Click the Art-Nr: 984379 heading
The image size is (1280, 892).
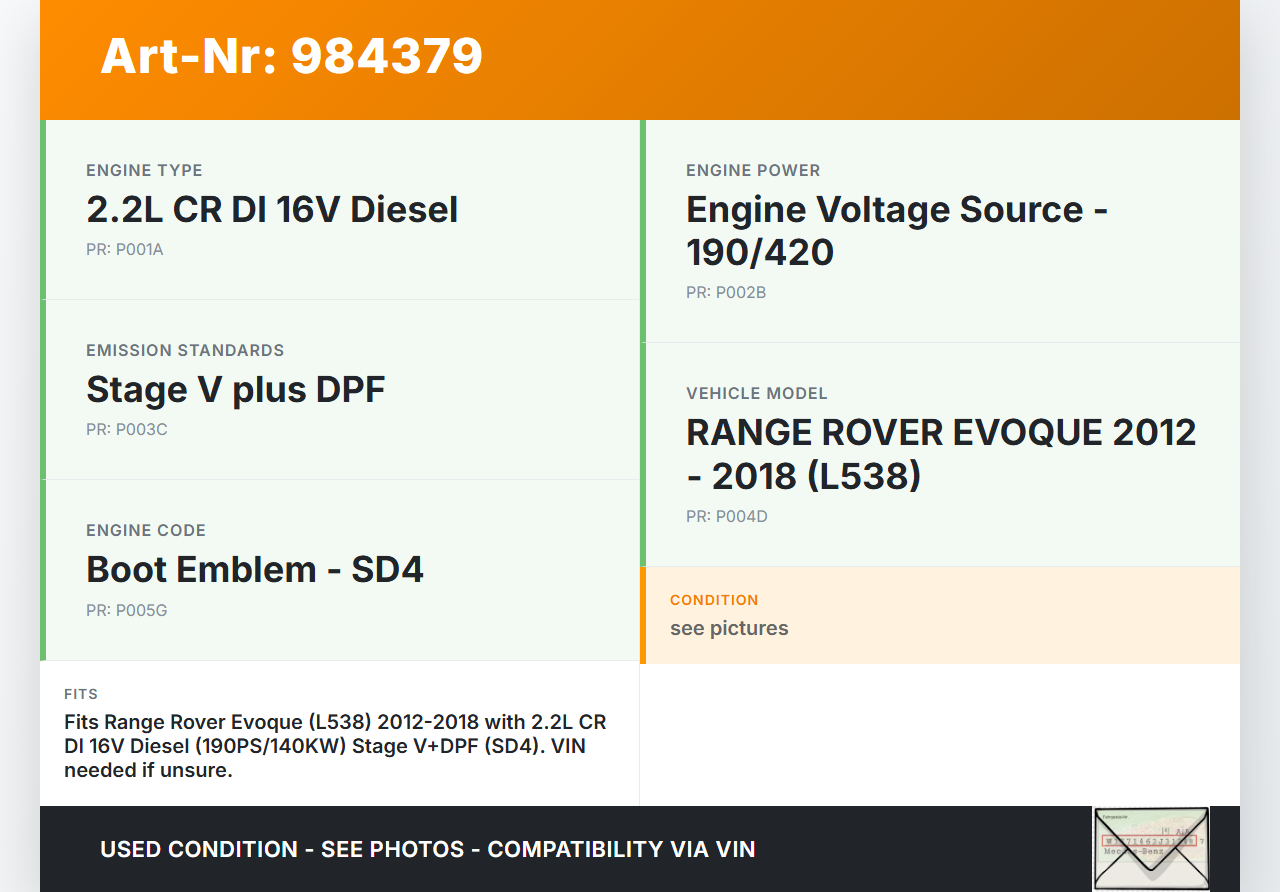point(291,56)
